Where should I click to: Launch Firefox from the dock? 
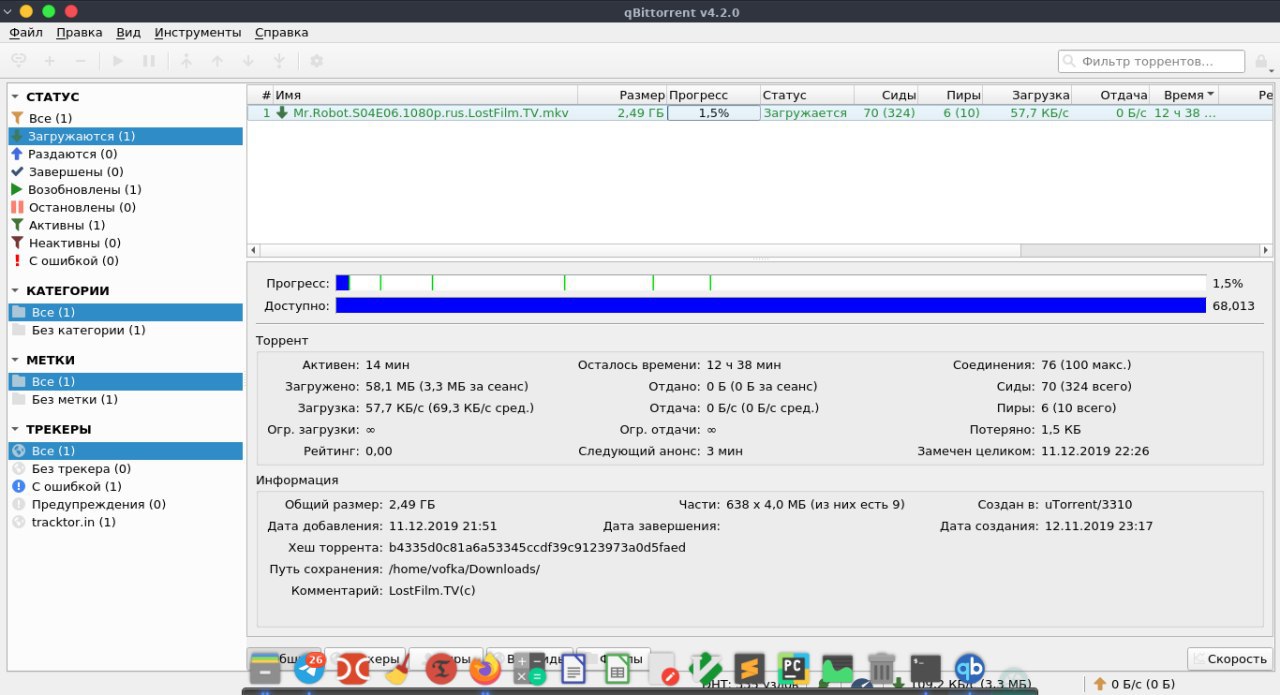(486, 669)
